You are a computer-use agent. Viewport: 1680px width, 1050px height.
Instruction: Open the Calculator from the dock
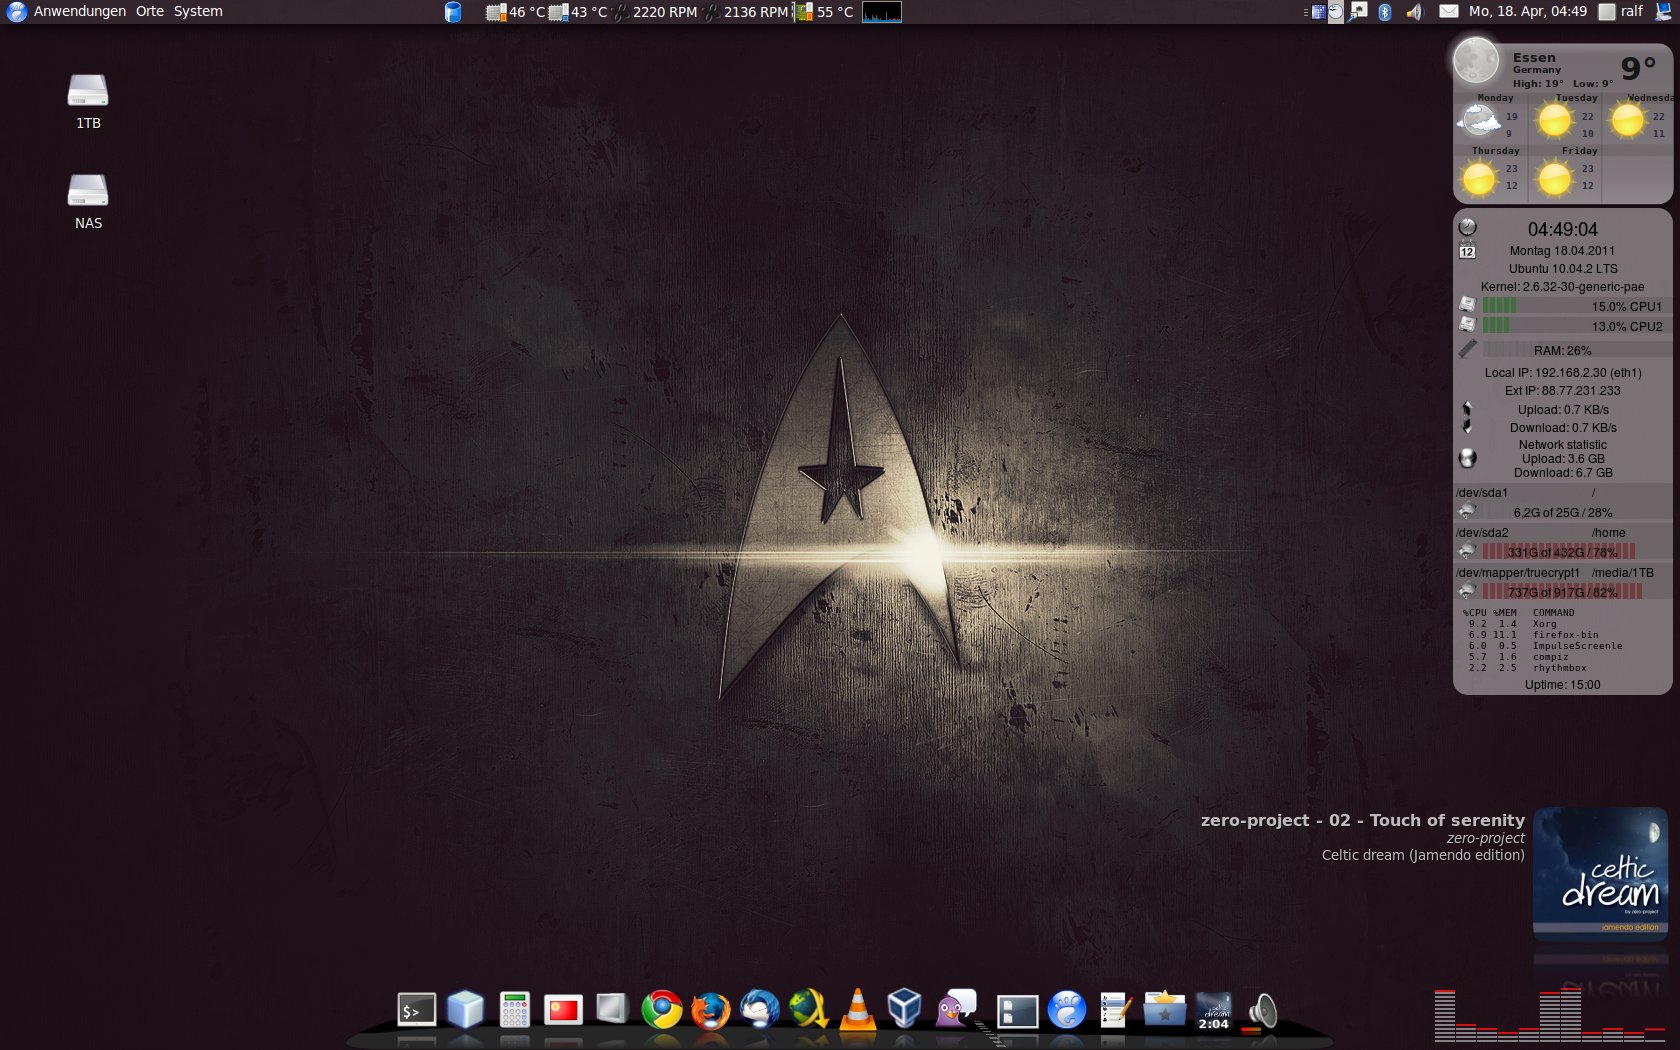[514, 1010]
